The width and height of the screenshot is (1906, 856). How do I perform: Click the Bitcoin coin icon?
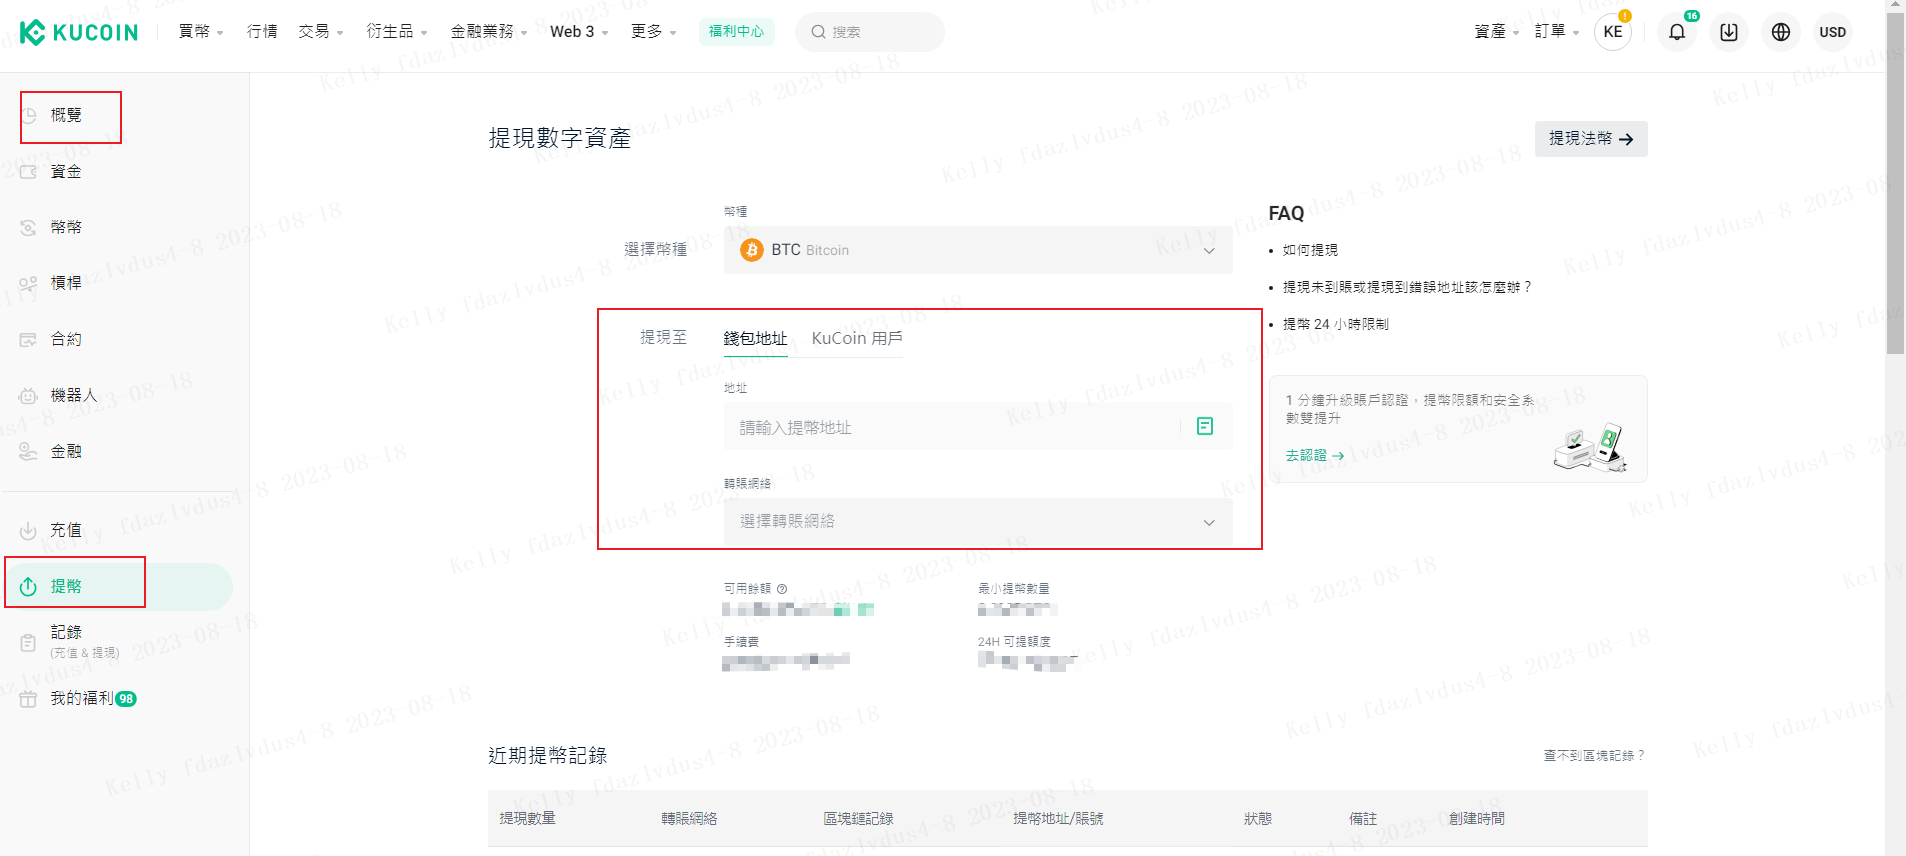click(x=752, y=250)
